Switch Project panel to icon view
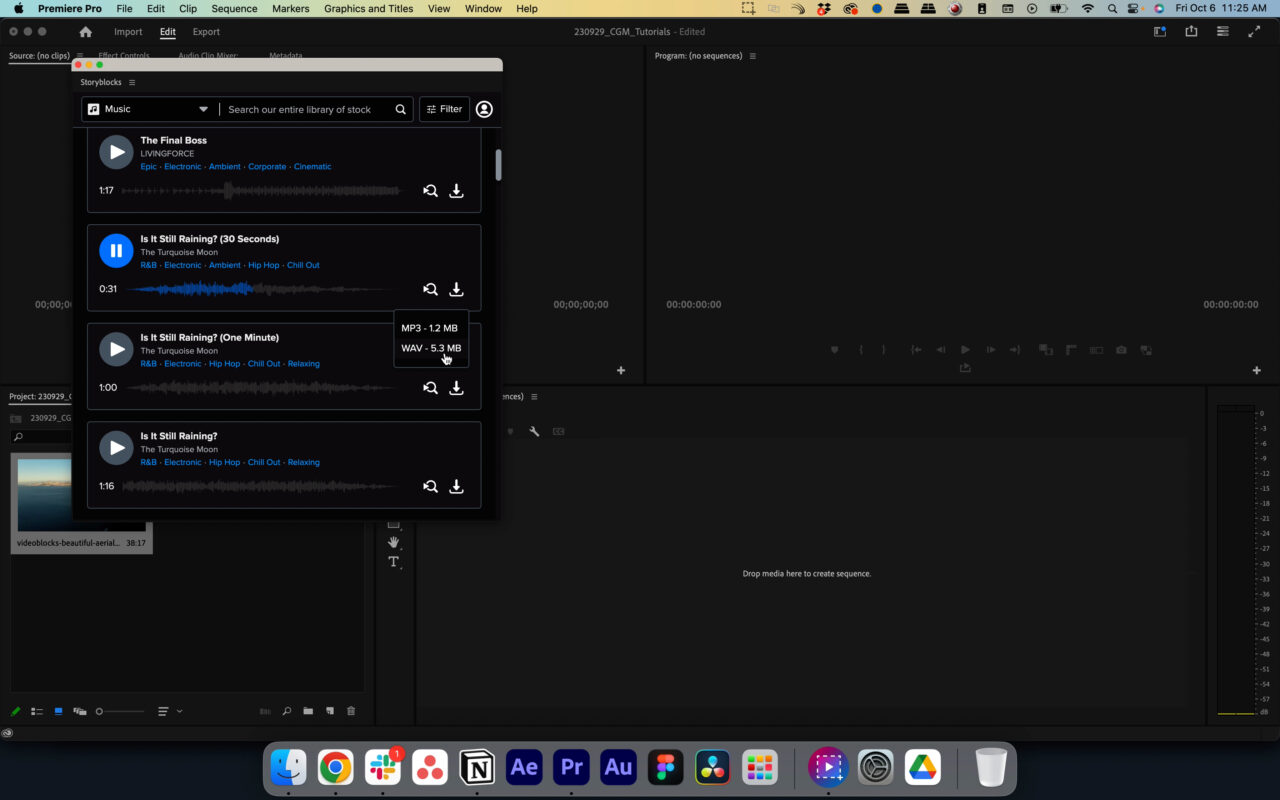This screenshot has width=1280, height=800. click(58, 711)
